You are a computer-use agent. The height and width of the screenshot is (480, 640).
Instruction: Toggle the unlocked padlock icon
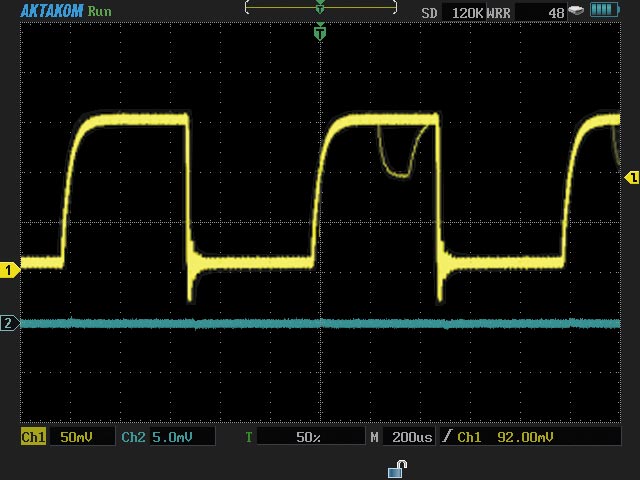click(x=397, y=468)
